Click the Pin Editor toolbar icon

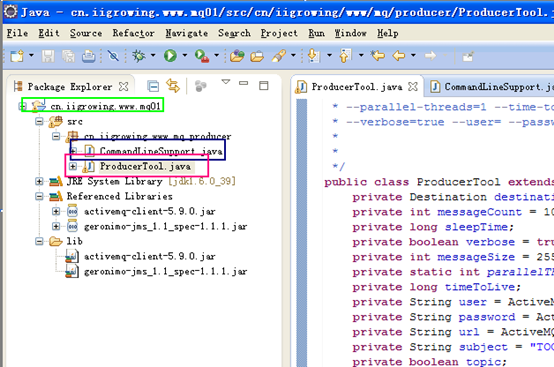(468, 56)
